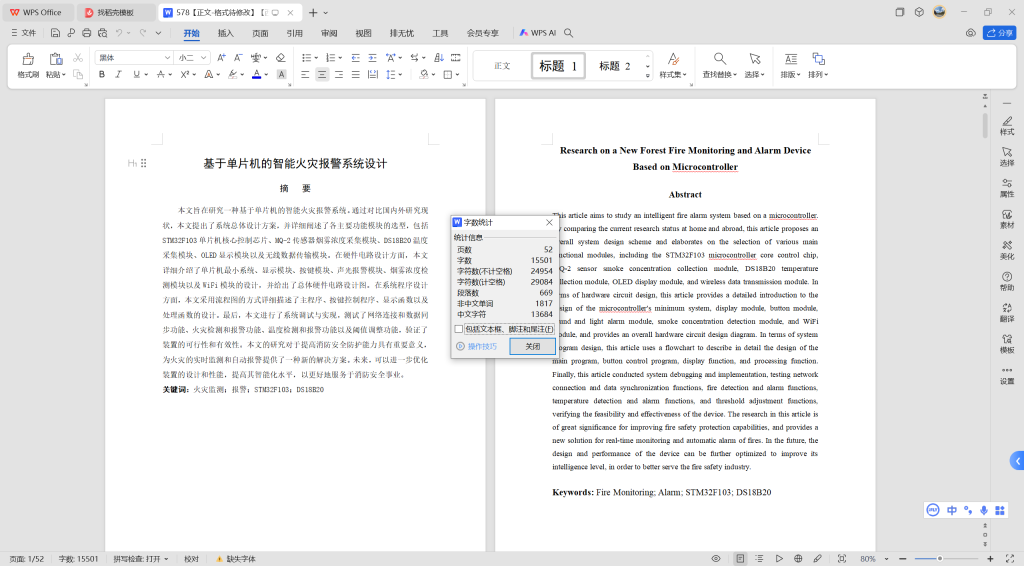Apply italic formatting with the I icon
The image size is (1024, 566).
[x=119, y=74]
